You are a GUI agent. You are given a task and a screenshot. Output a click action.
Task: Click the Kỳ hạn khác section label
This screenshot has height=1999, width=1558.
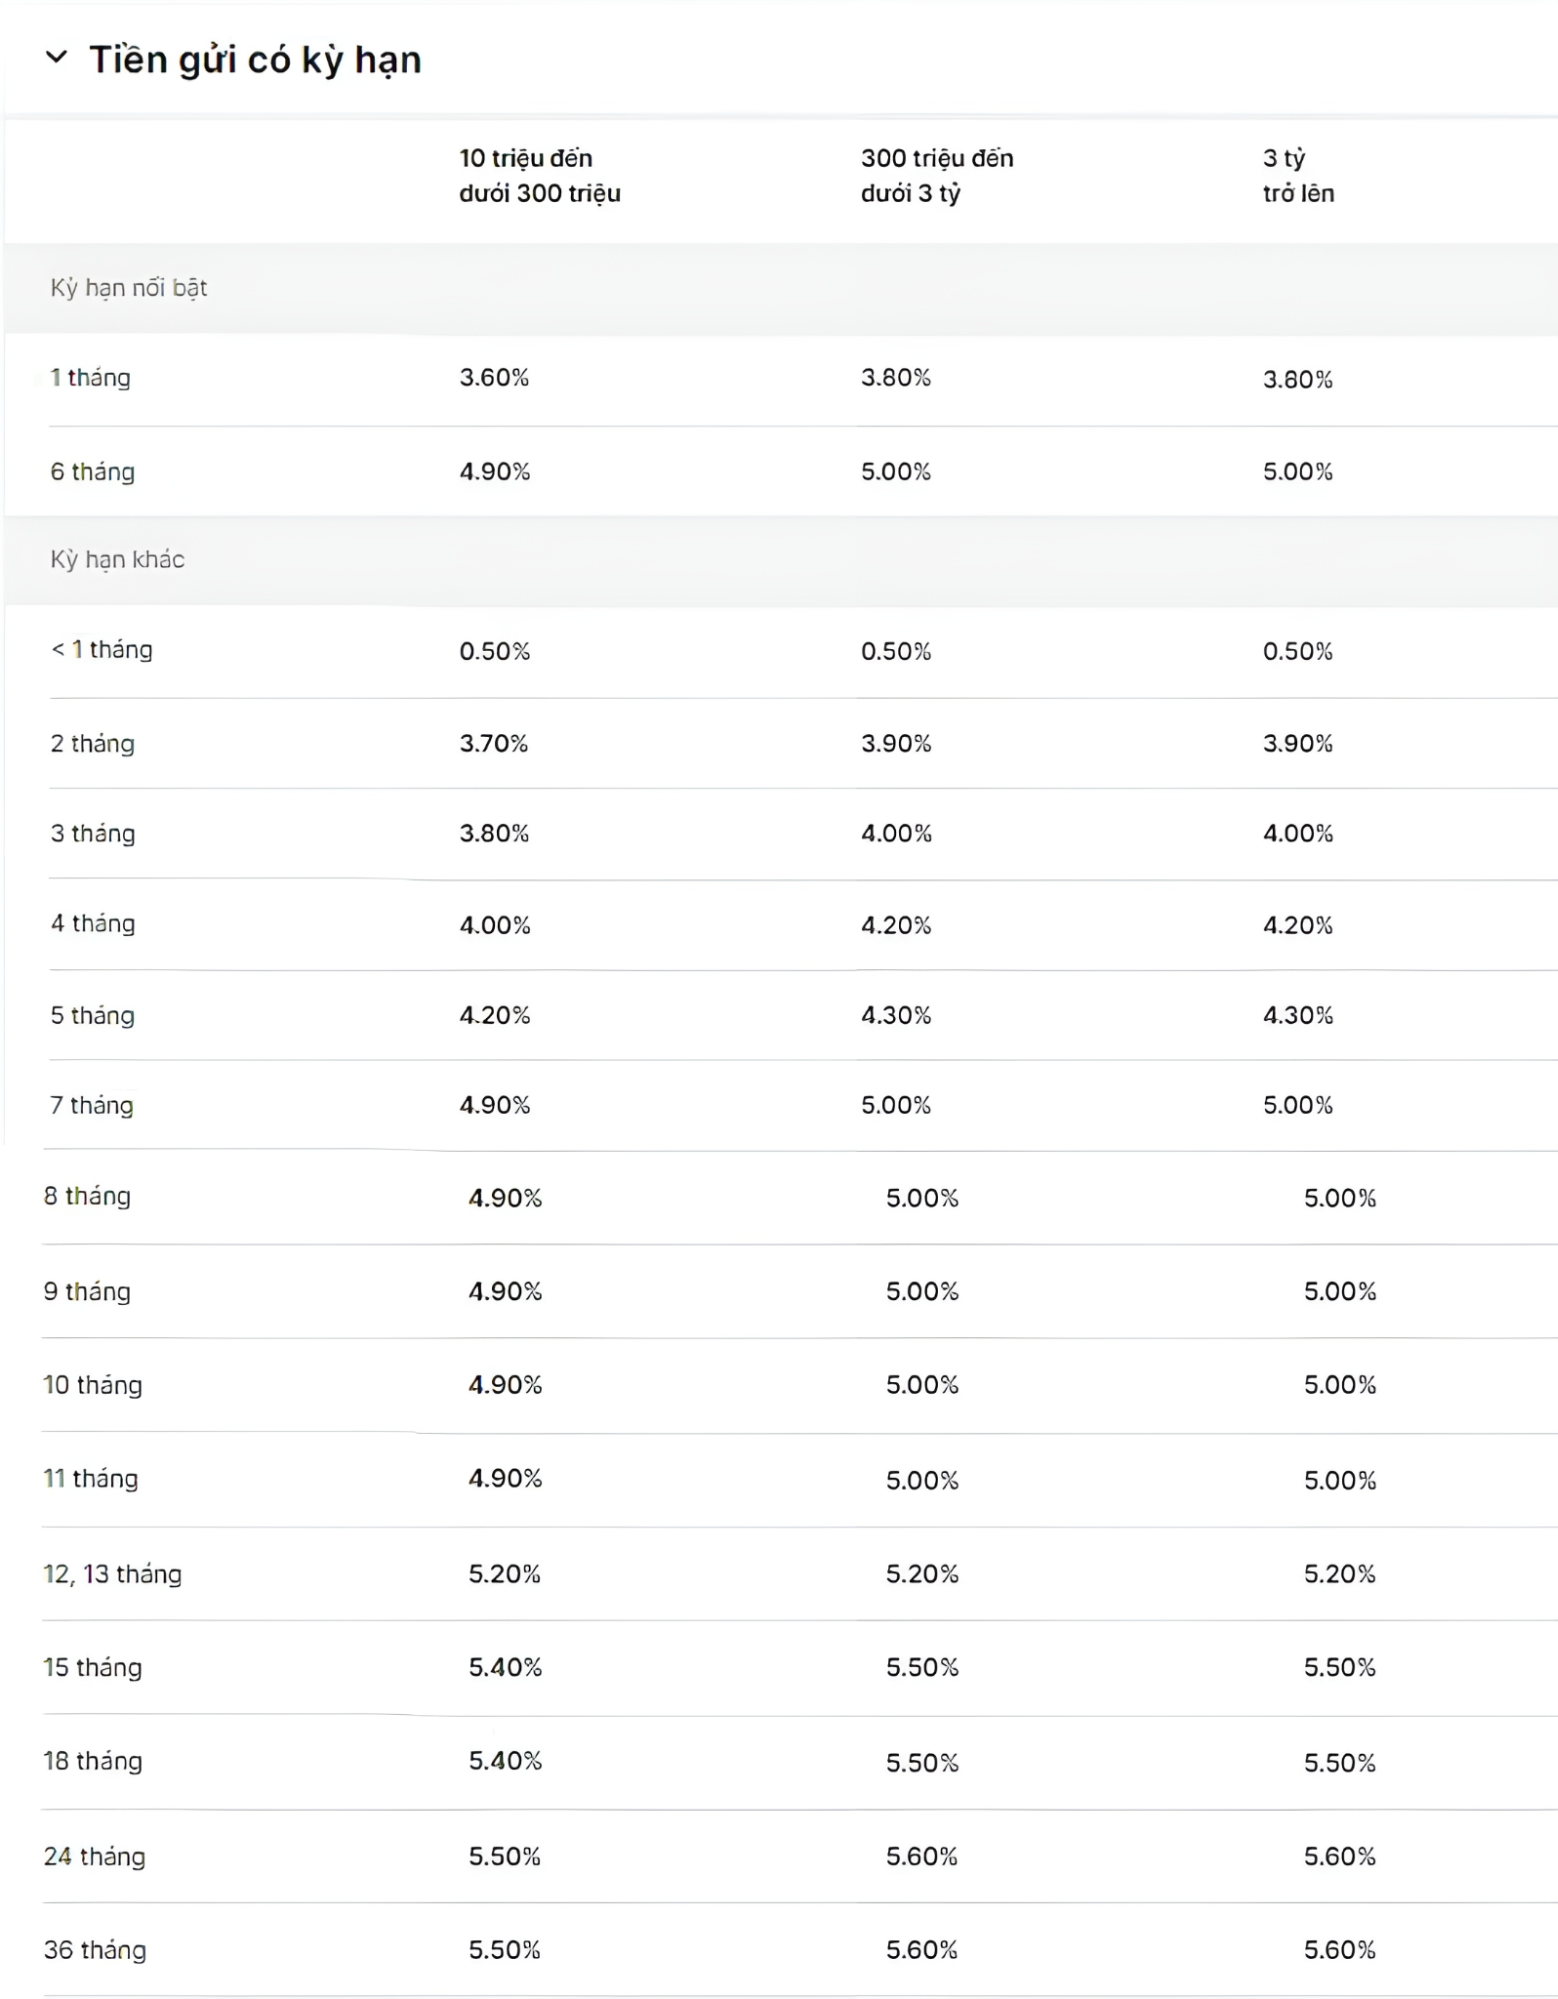118,559
